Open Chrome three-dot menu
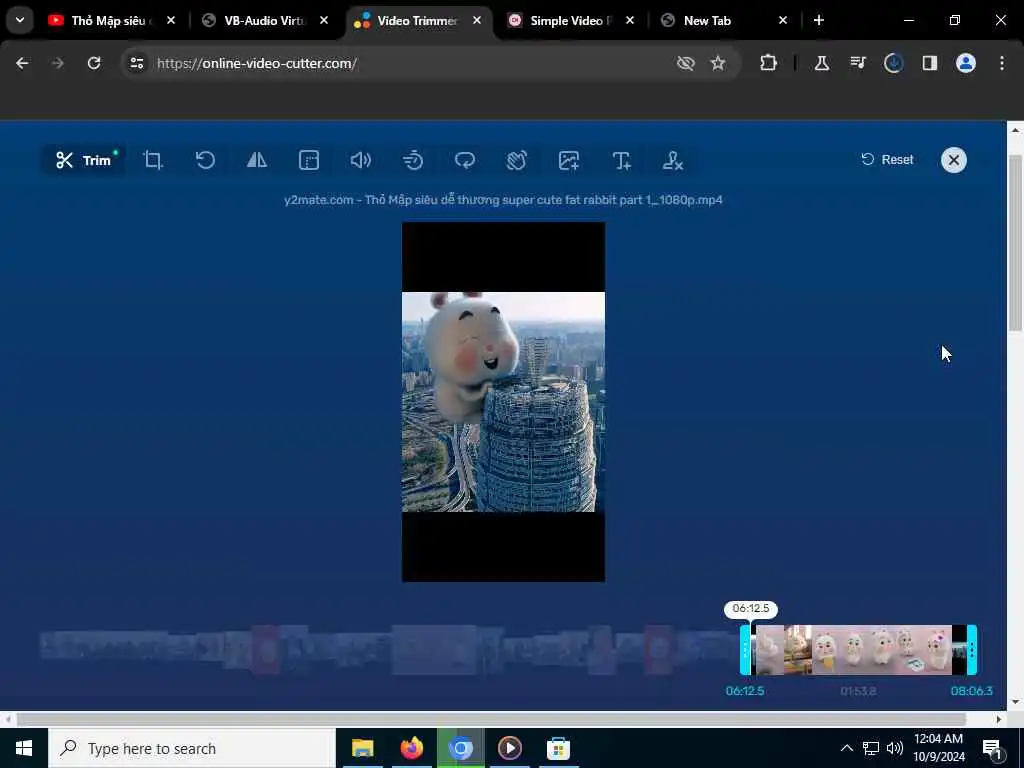This screenshot has width=1024, height=768. (x=1002, y=63)
